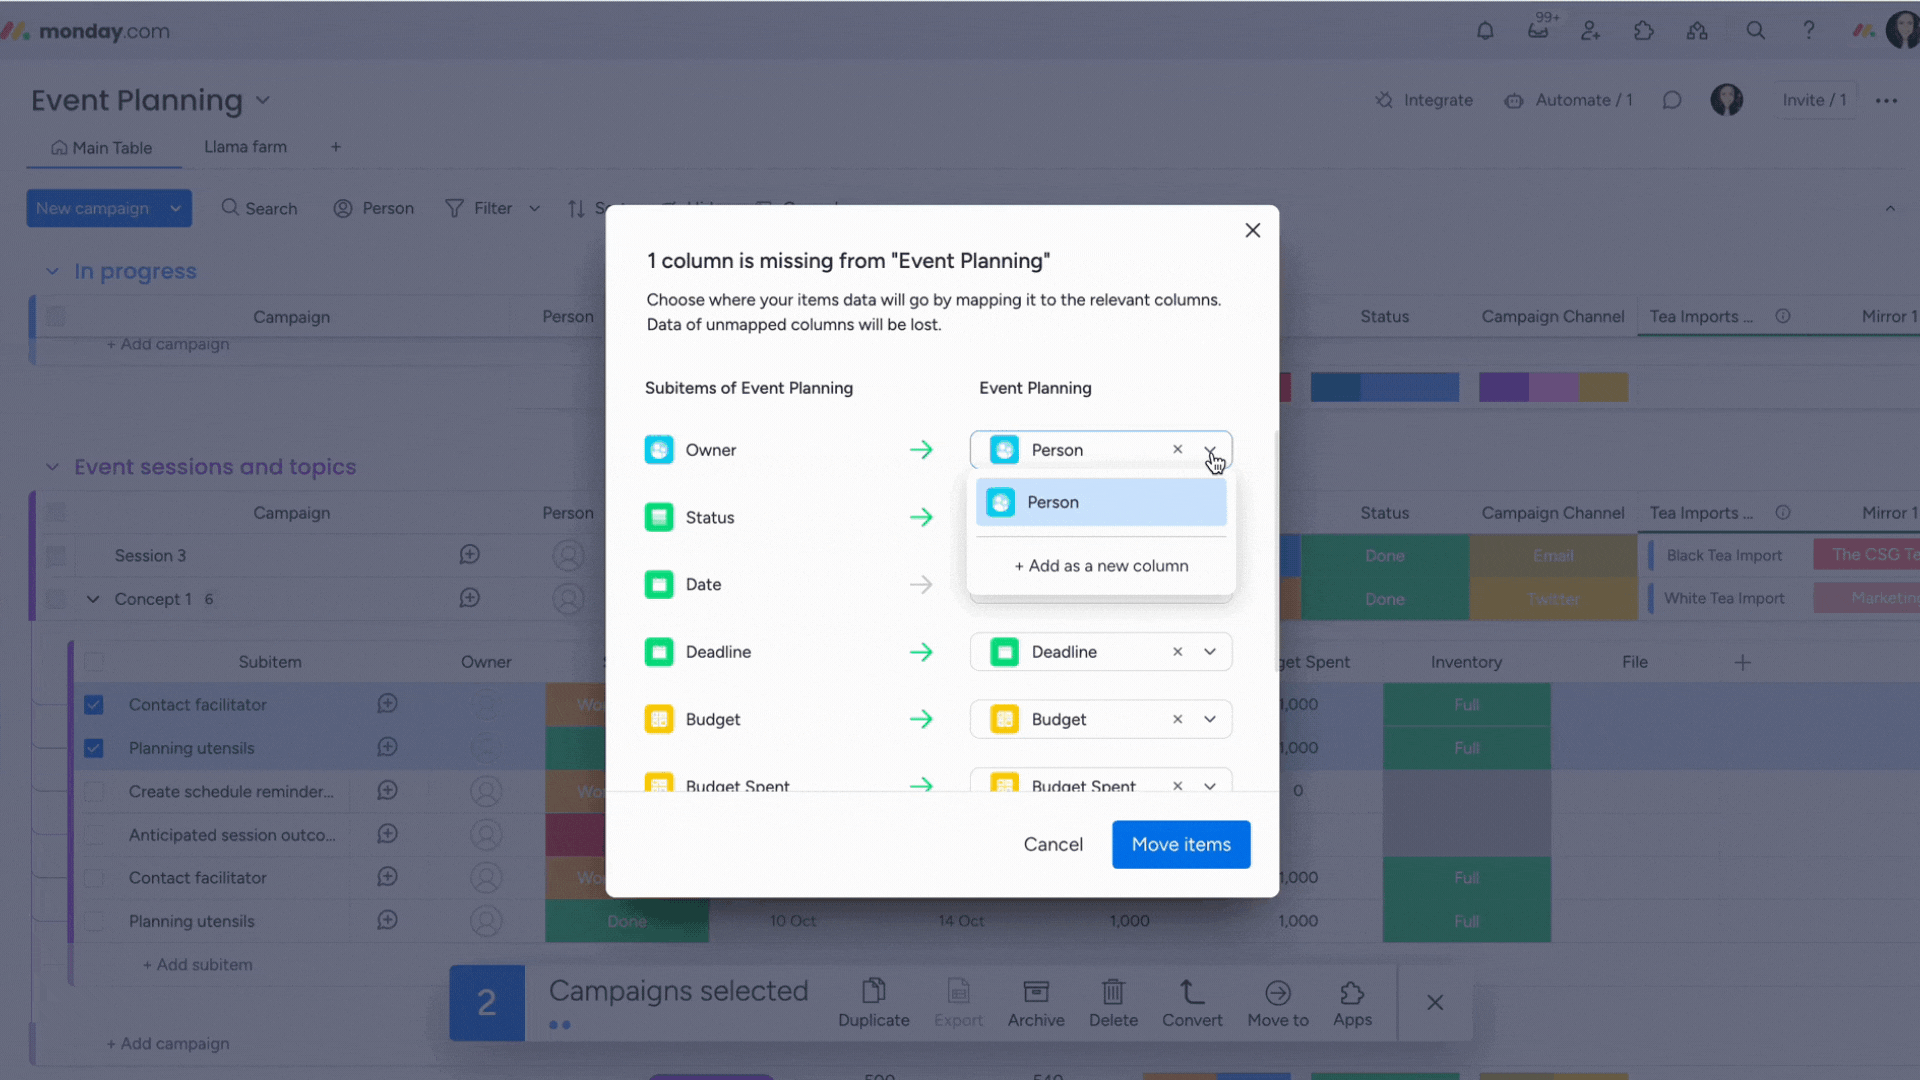
Task: Open the board discussion bubble icon
Action: 1672,100
